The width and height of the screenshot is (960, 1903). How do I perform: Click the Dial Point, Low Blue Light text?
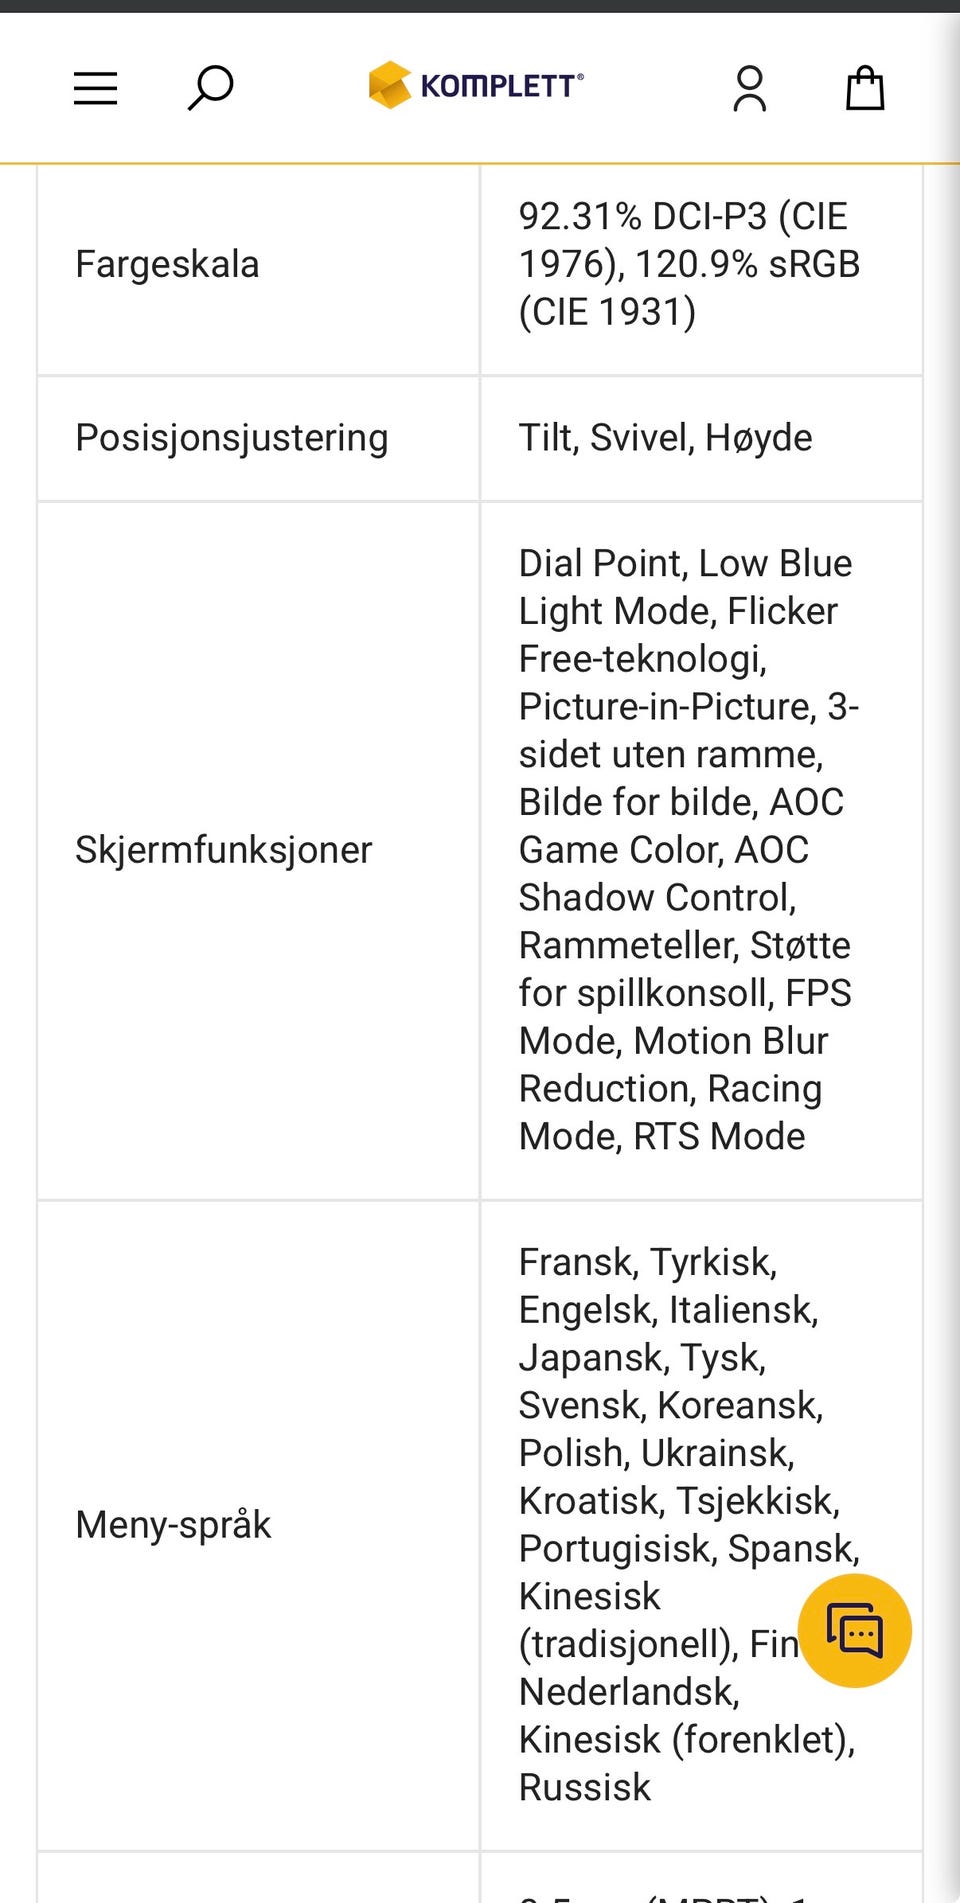point(685,587)
